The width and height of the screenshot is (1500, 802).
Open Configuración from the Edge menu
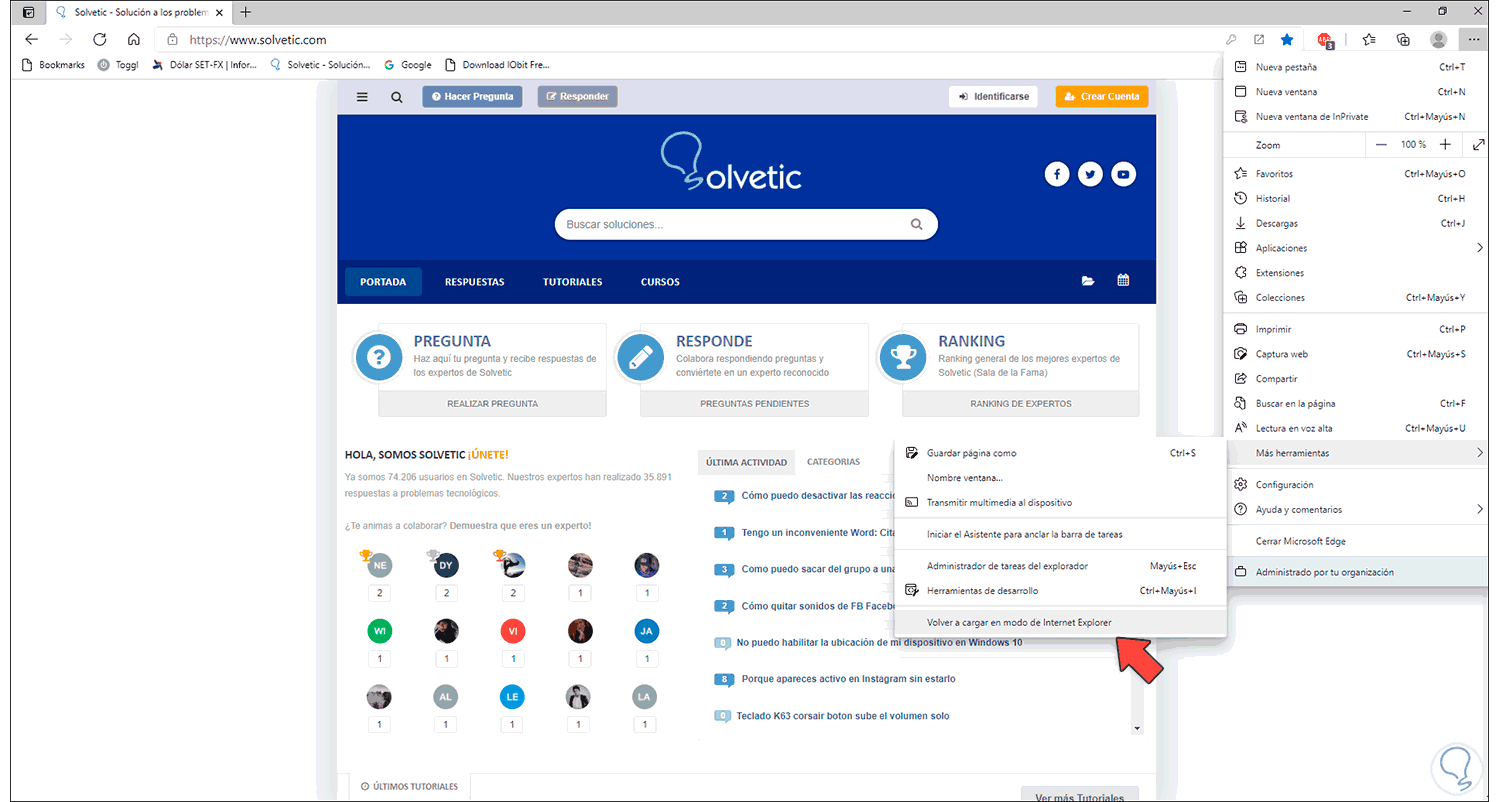1357,485
